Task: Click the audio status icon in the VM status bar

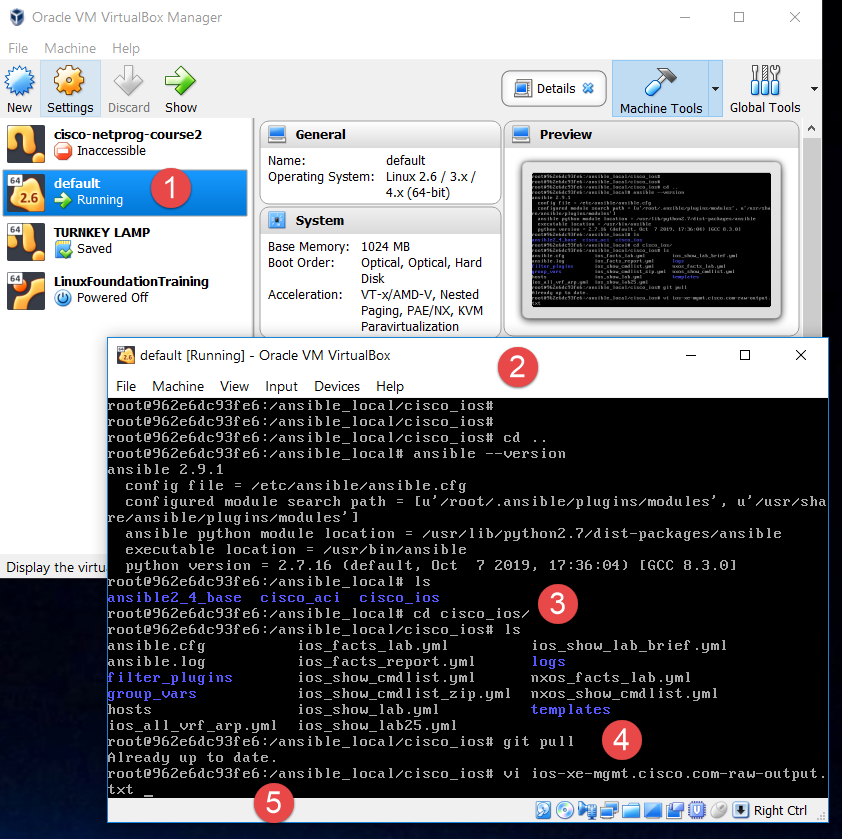Action: pos(587,810)
